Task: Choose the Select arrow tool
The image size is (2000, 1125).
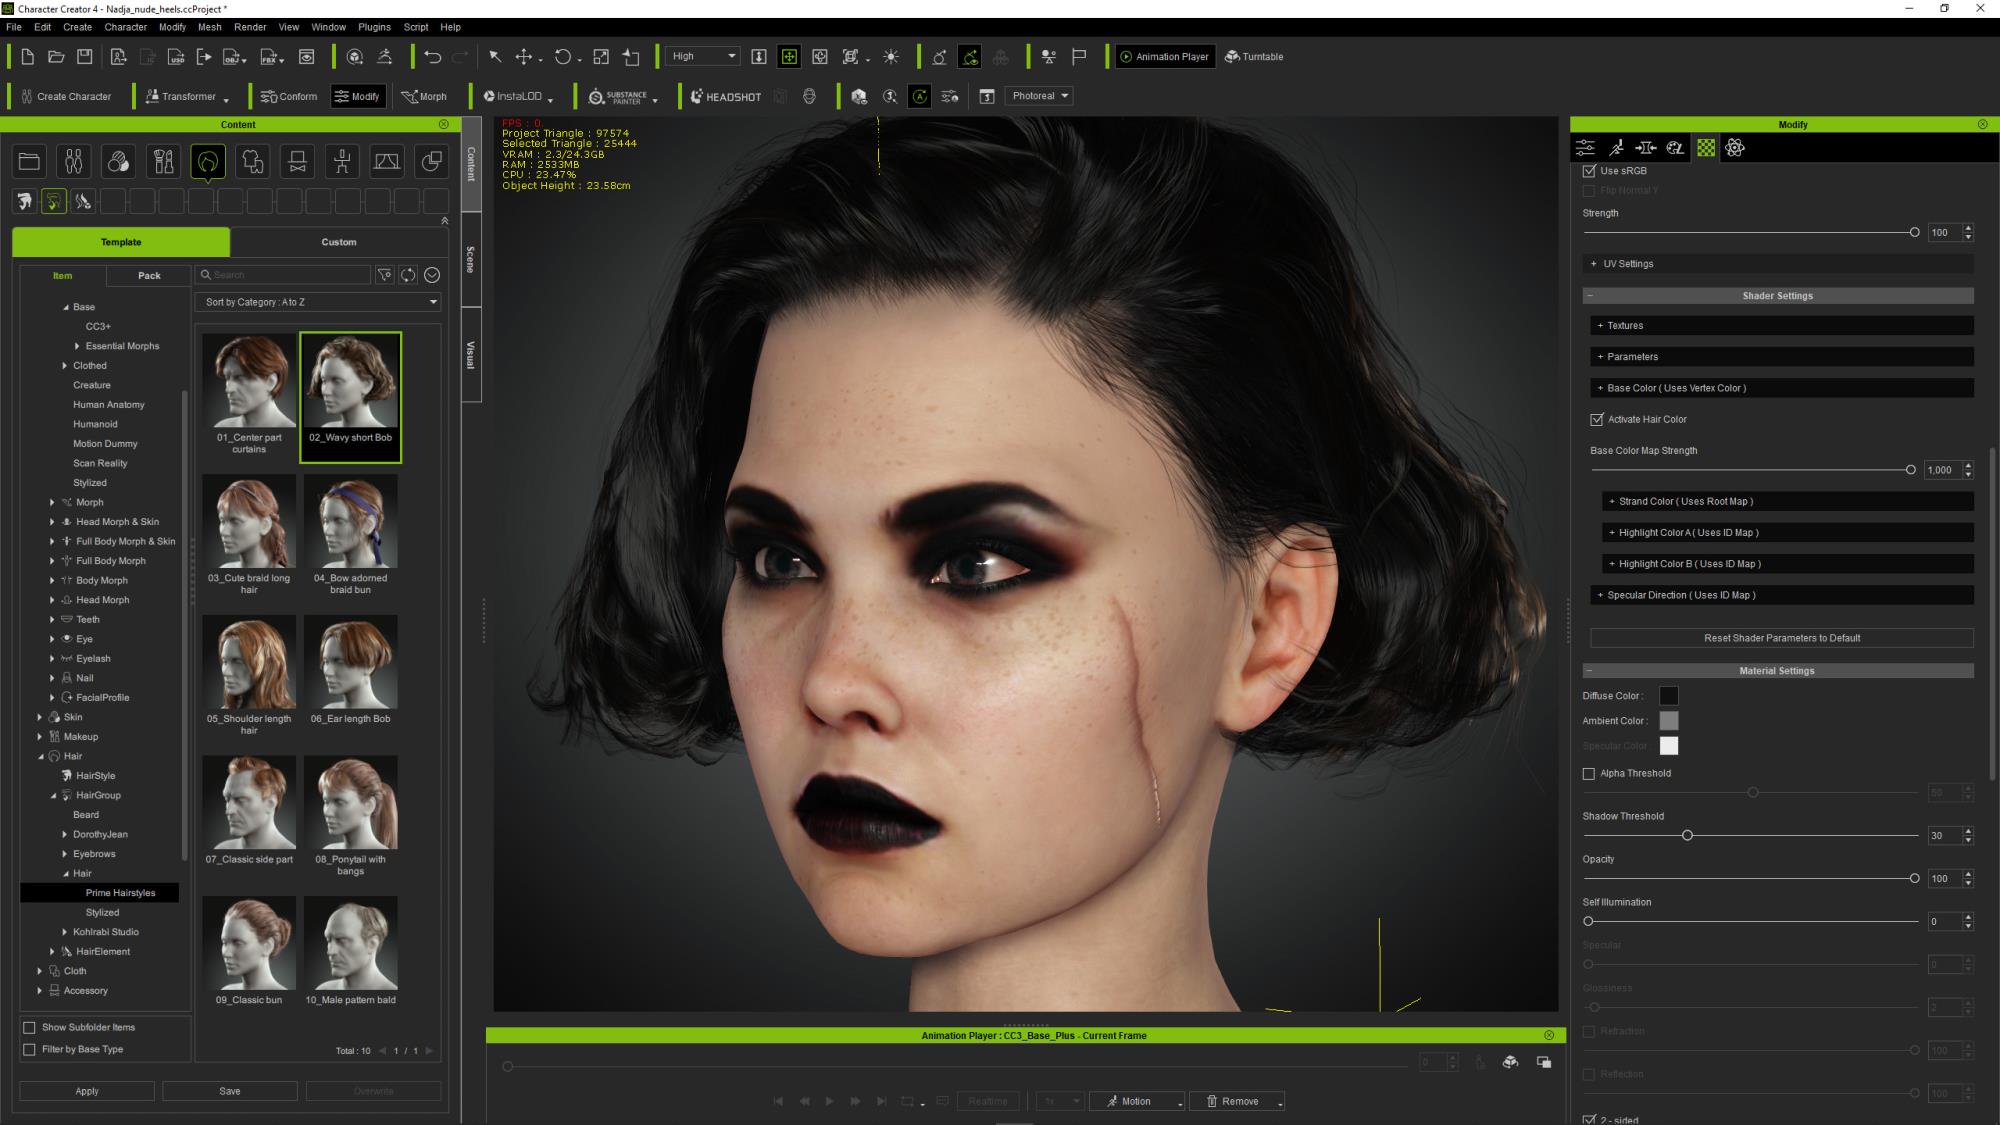Action: tap(495, 57)
